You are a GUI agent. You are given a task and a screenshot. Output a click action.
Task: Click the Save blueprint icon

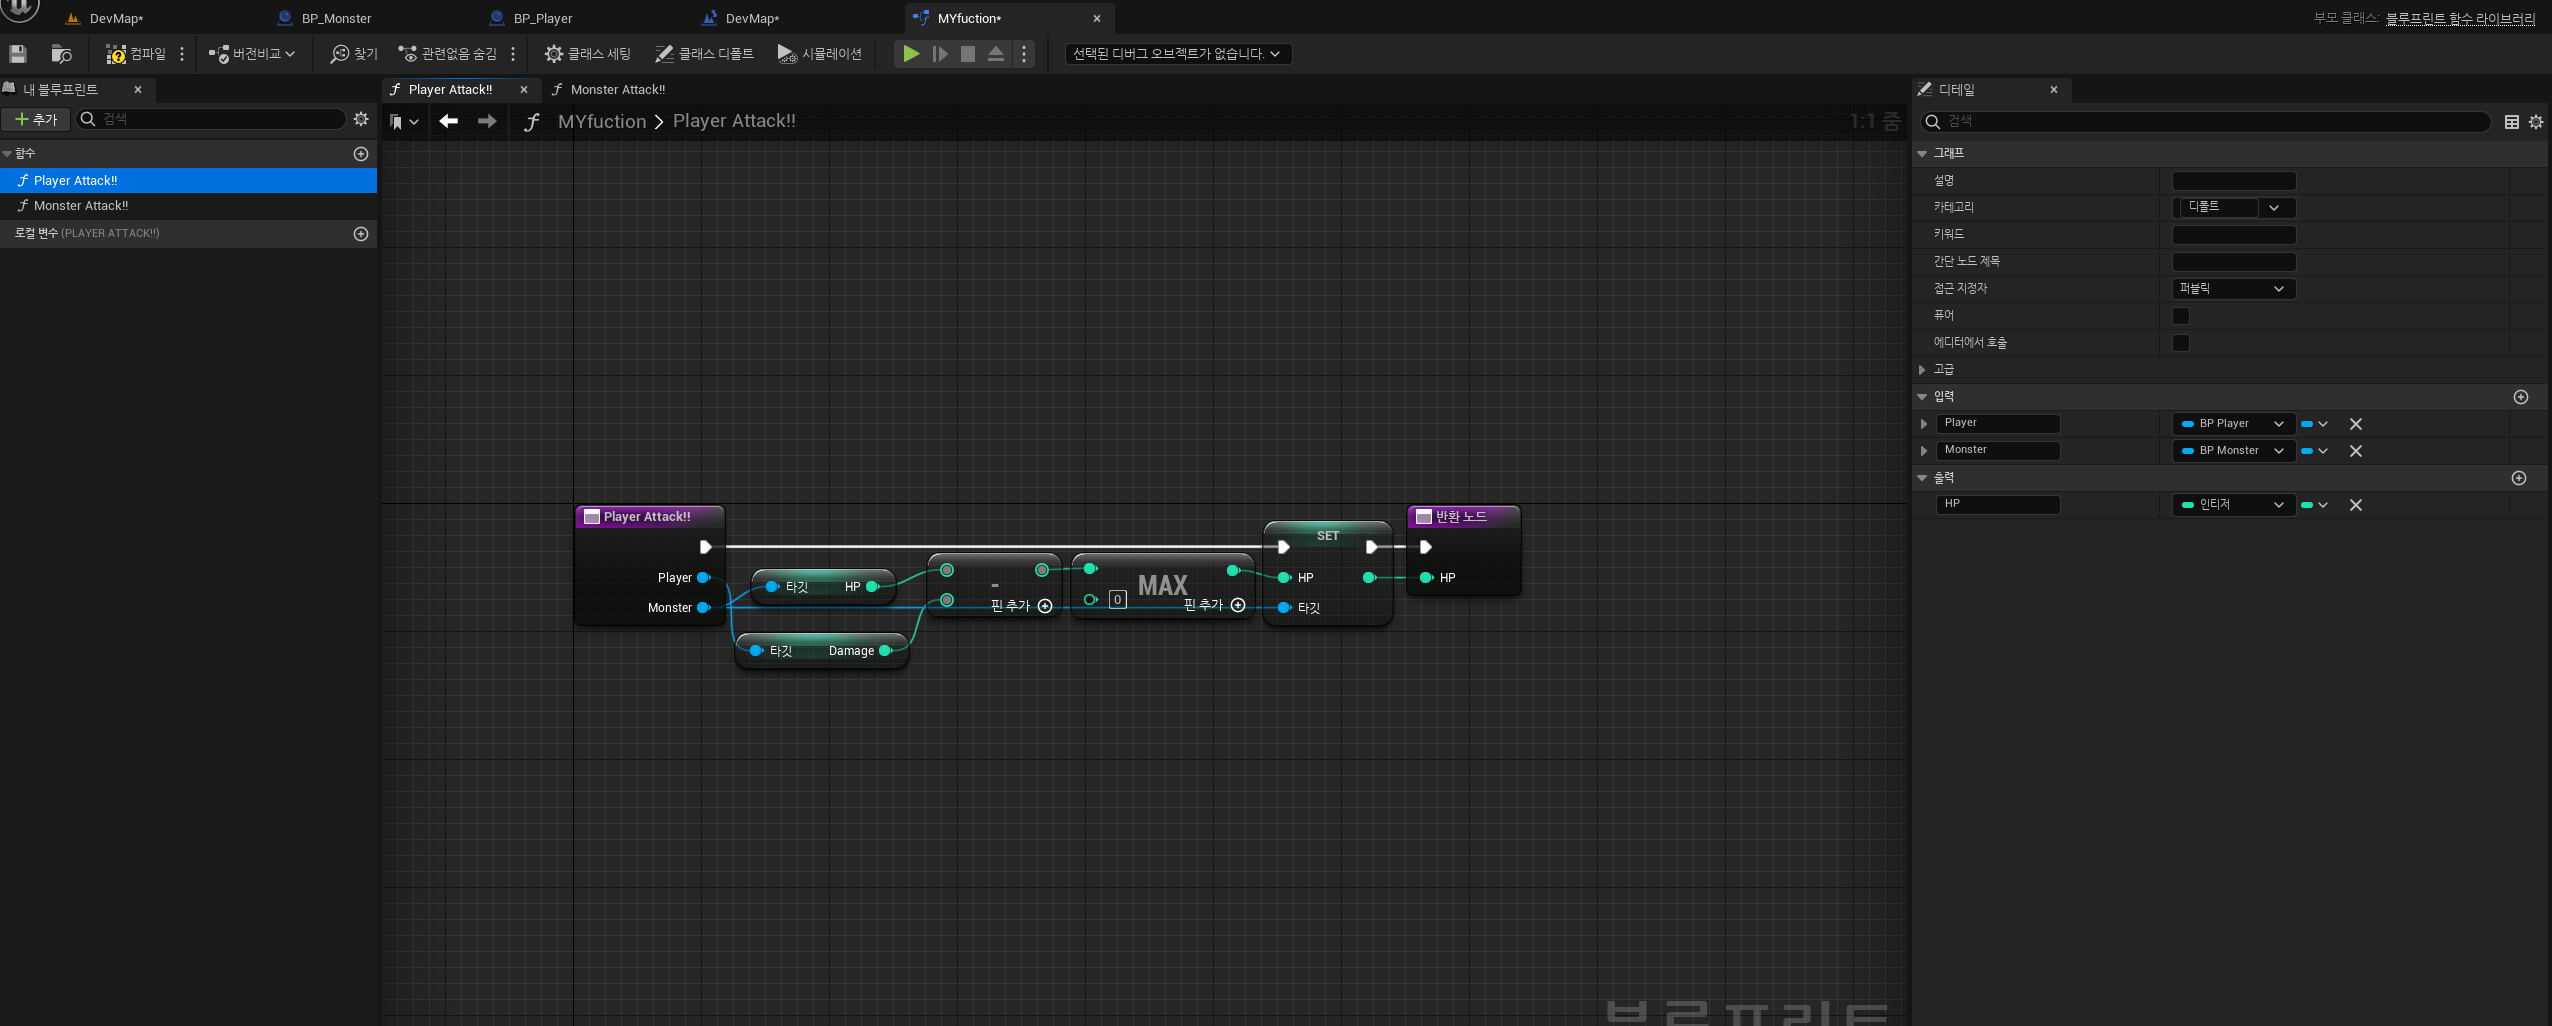(18, 54)
